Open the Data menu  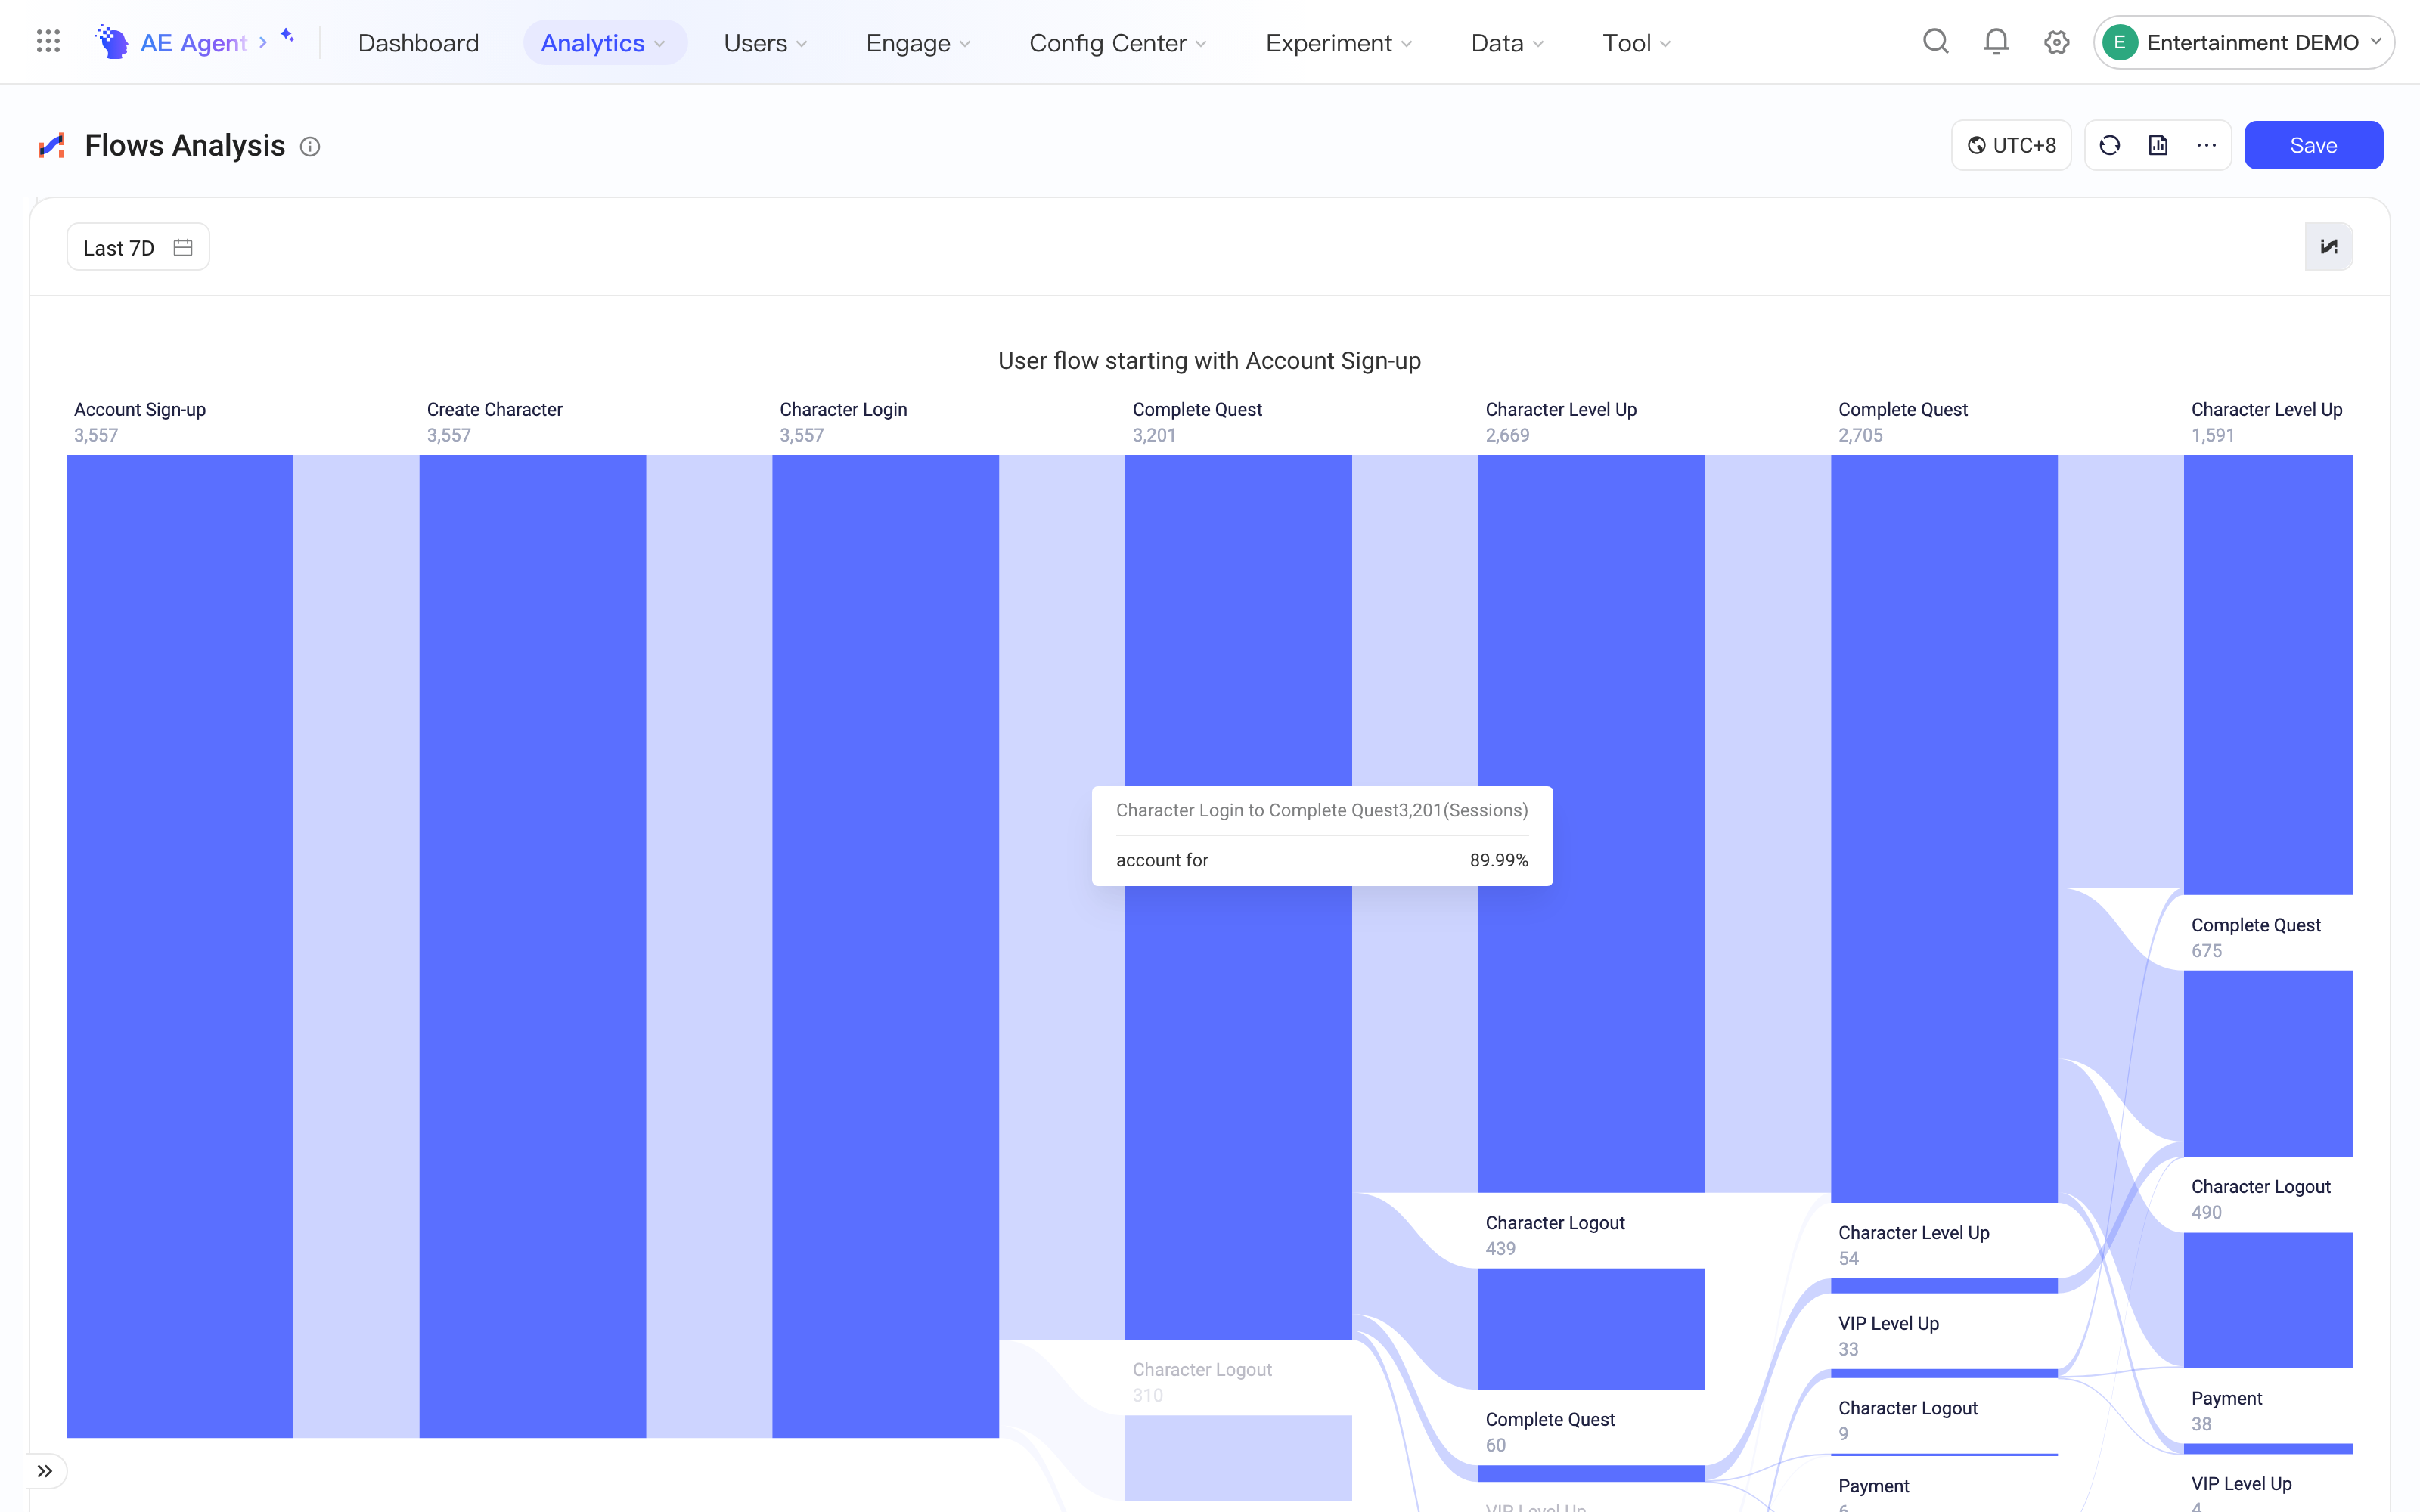pyautogui.click(x=1507, y=43)
